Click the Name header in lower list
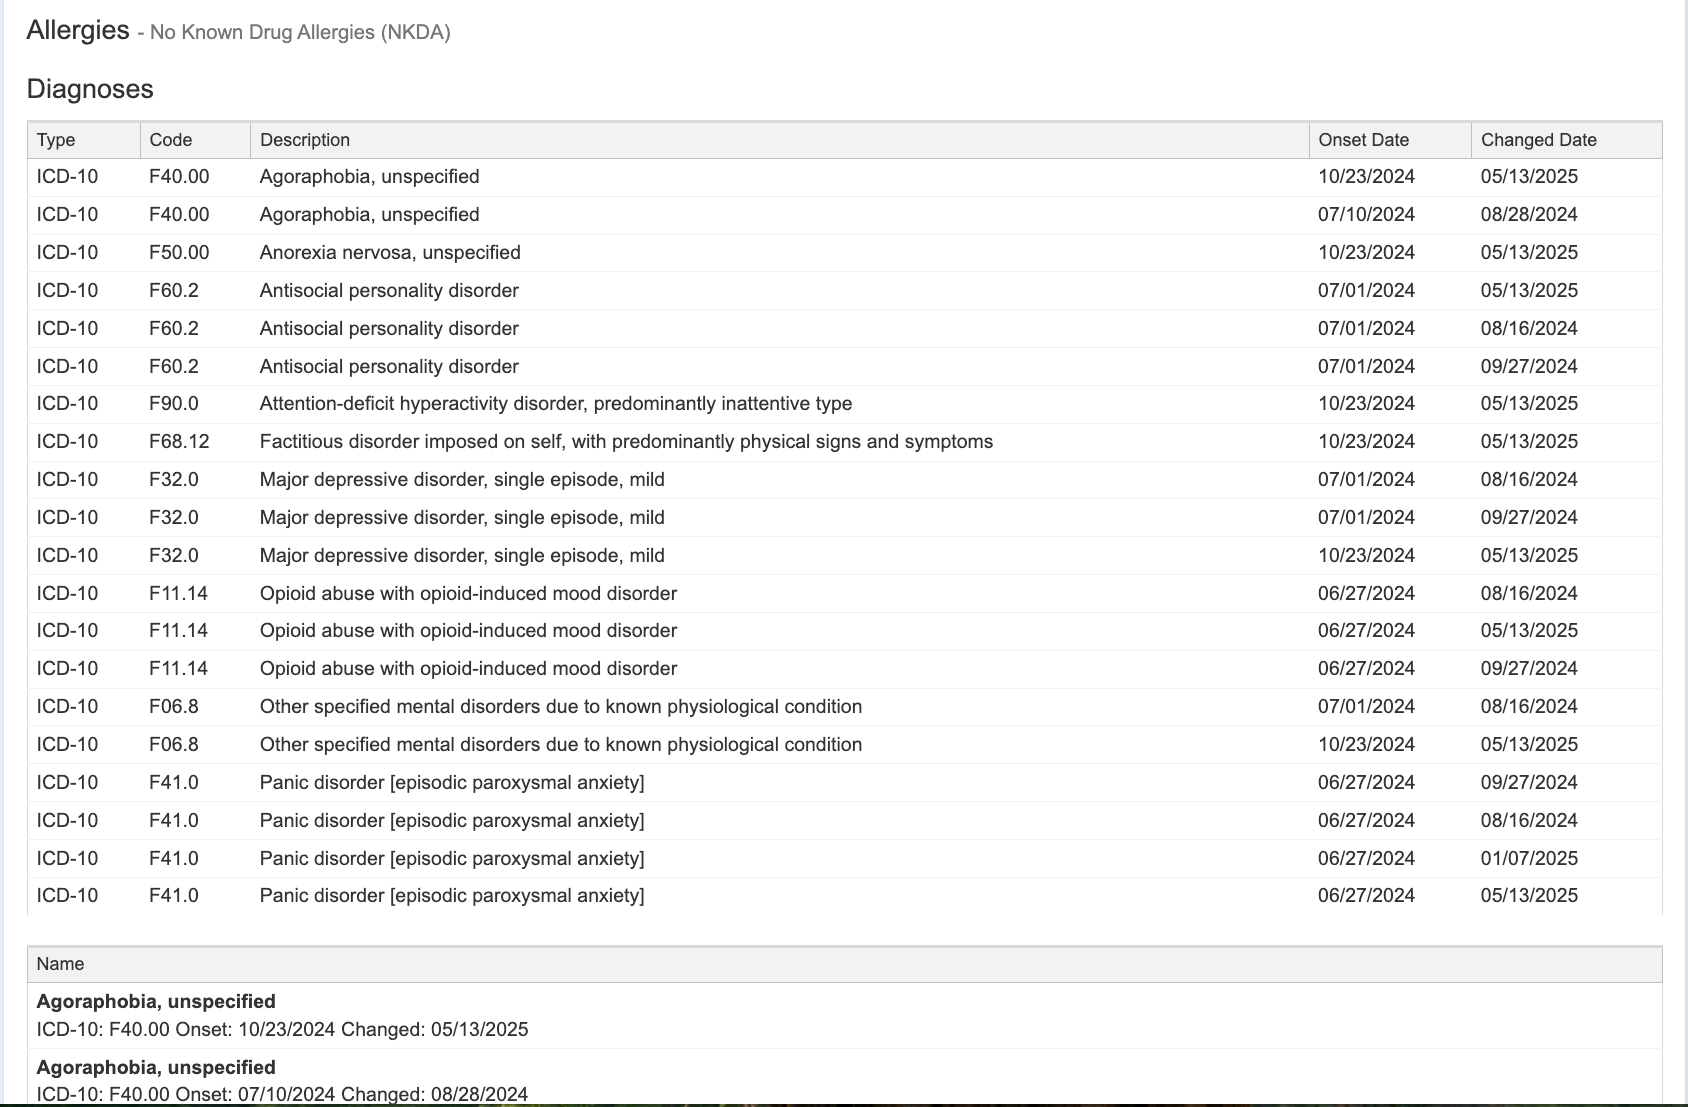The height and width of the screenshot is (1107, 1688). pyautogui.click(x=60, y=964)
